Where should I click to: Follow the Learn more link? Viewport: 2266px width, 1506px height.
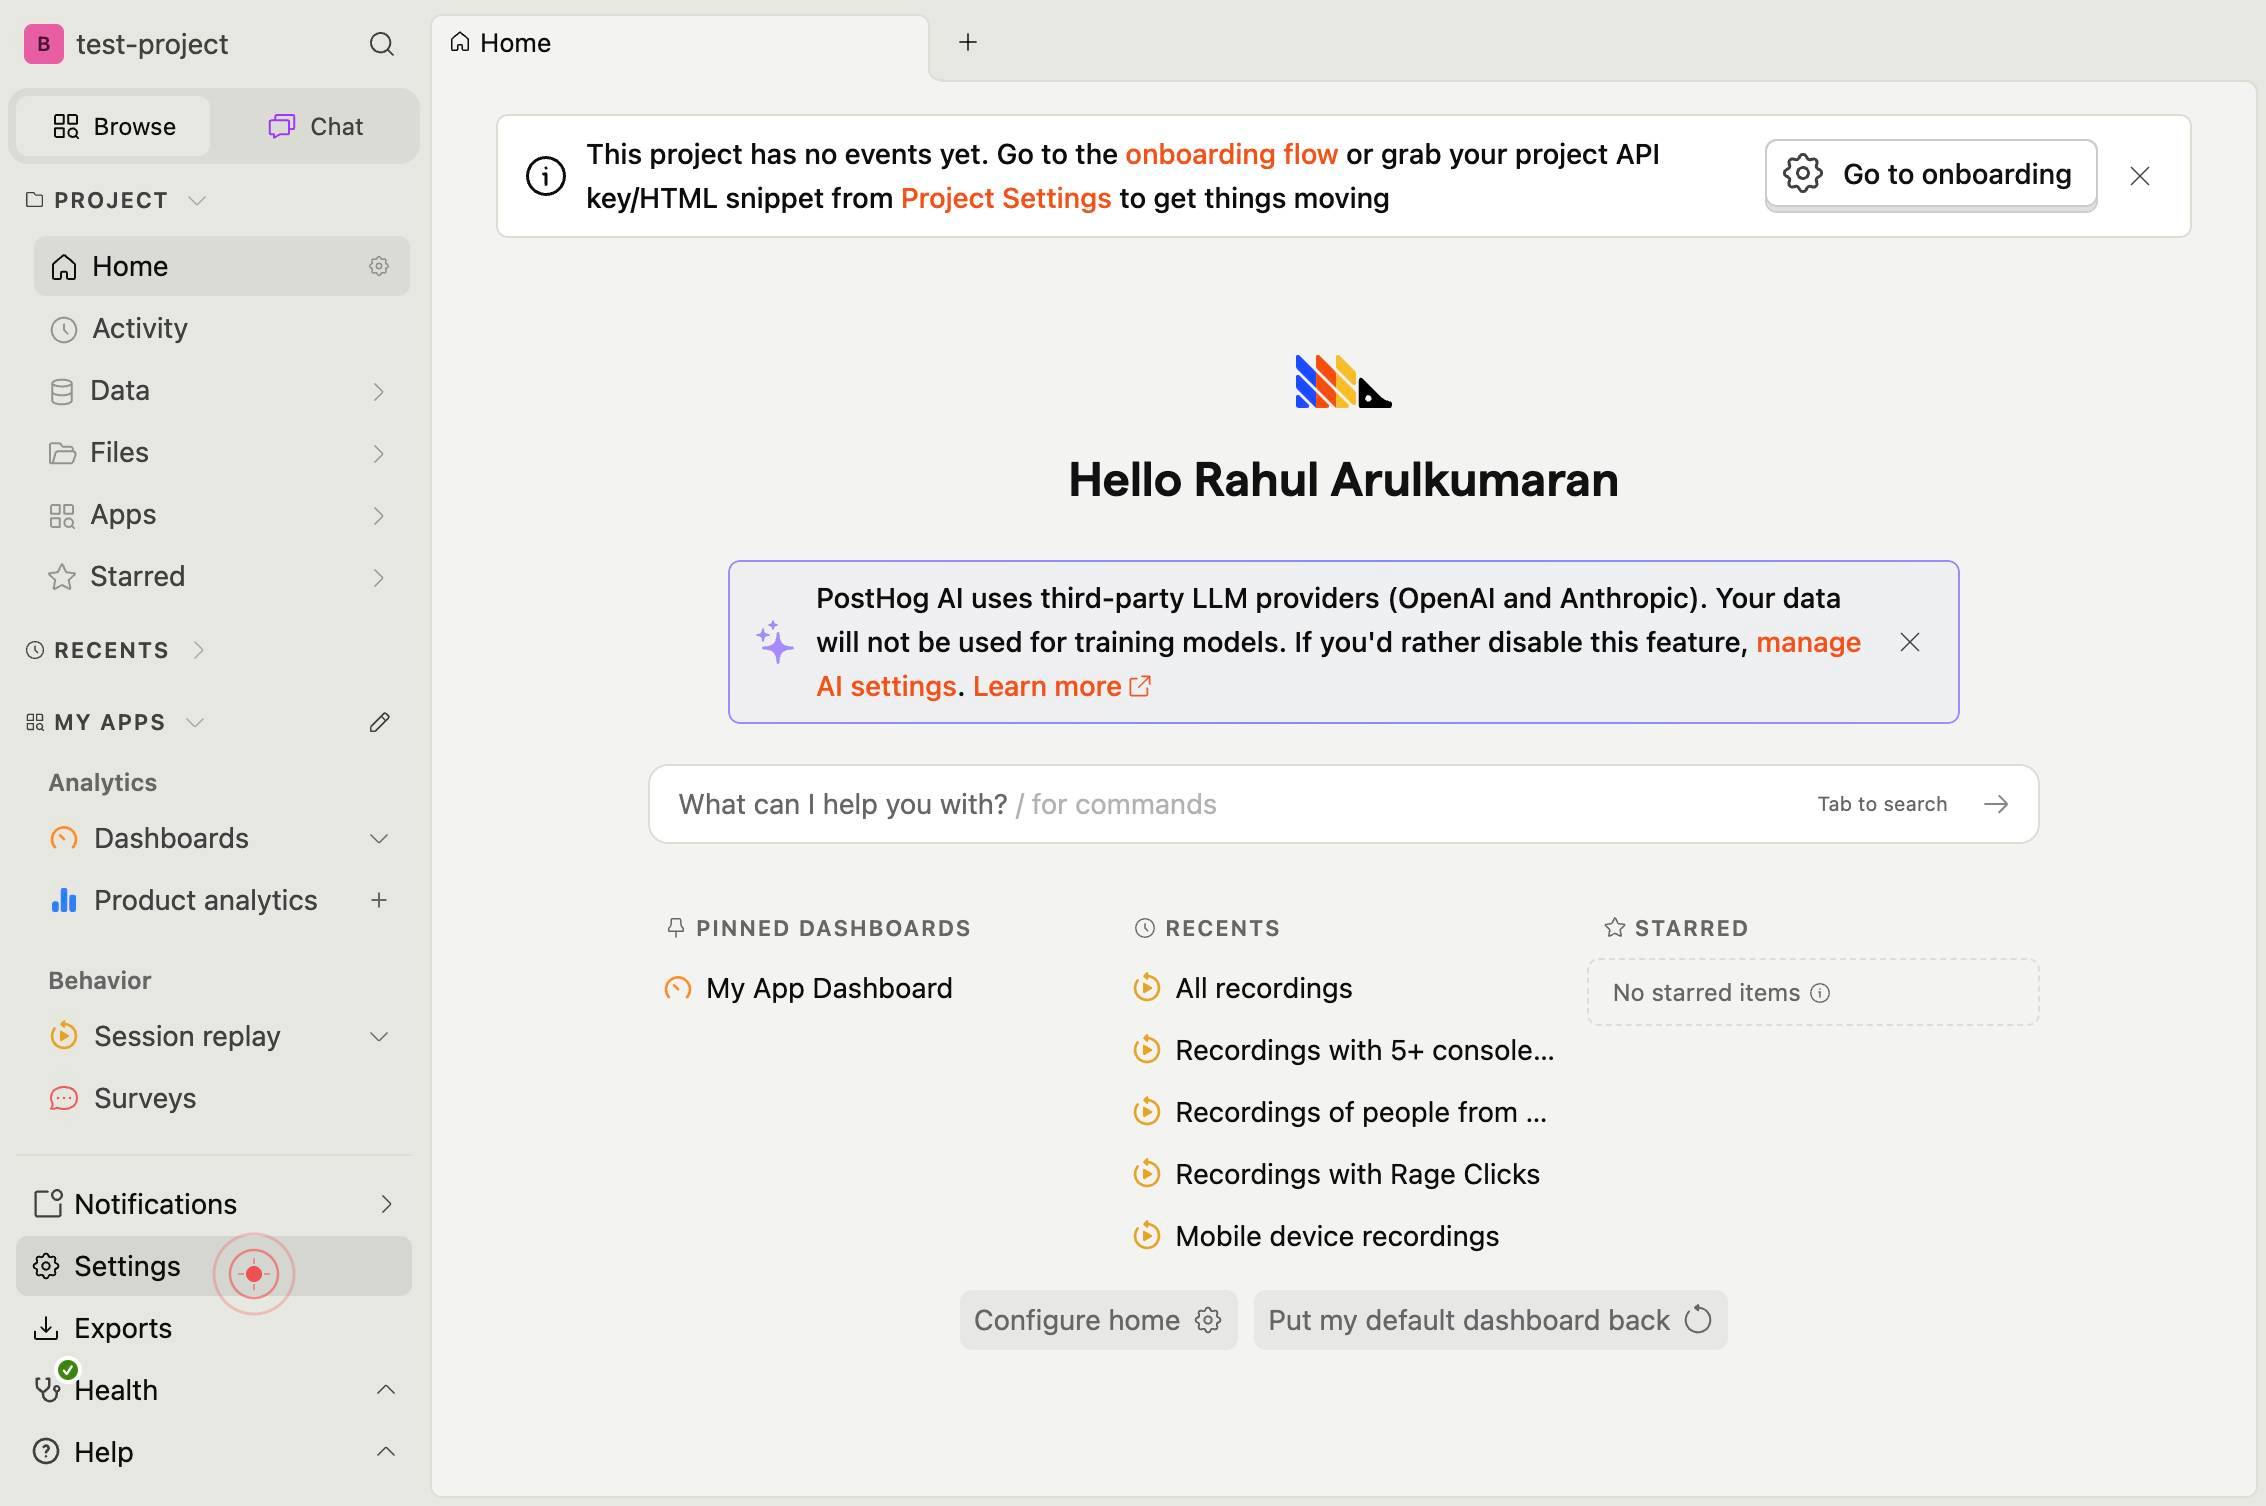(1062, 686)
